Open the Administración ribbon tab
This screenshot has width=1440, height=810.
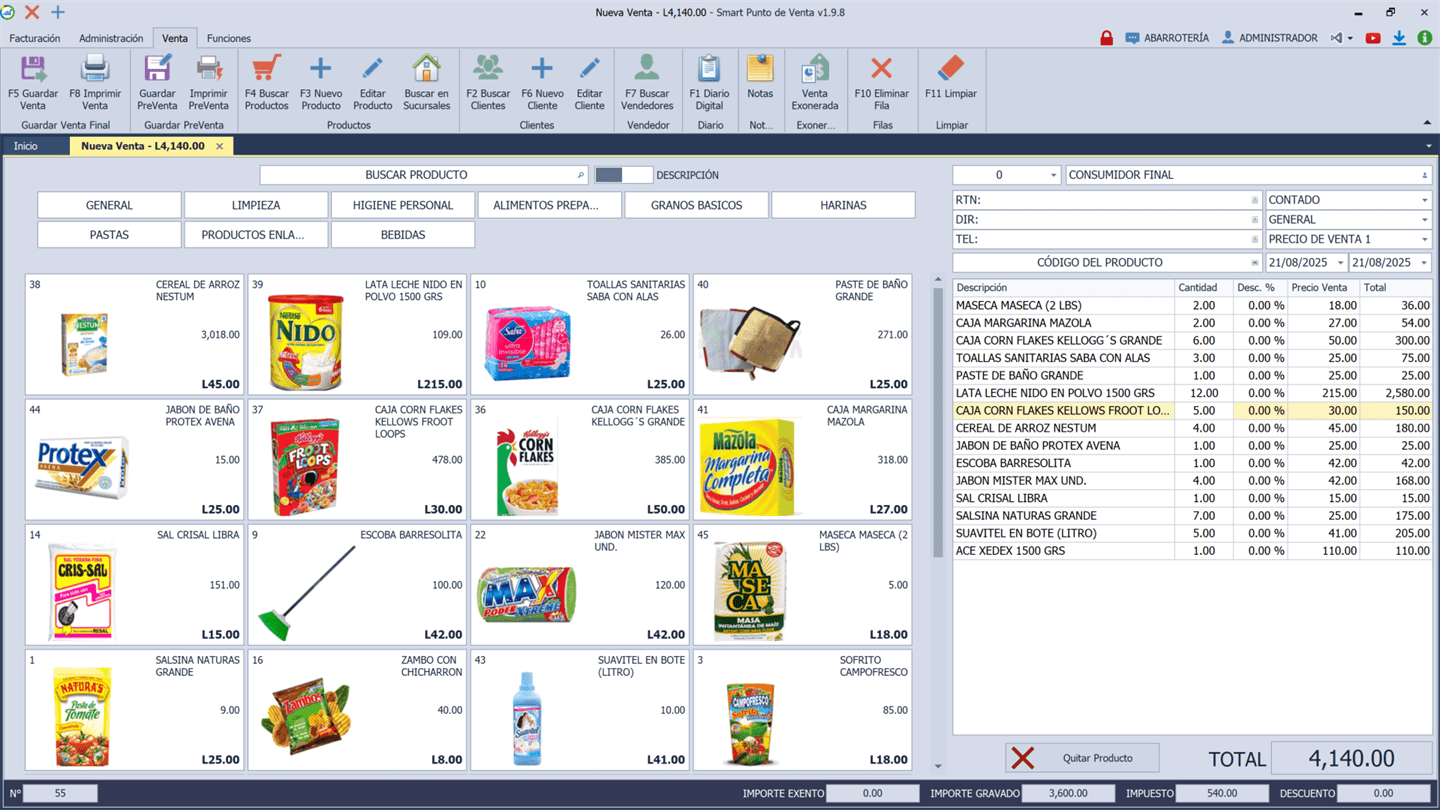111,38
